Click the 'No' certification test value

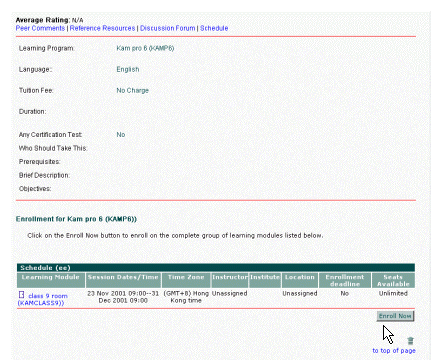pyautogui.click(x=121, y=135)
